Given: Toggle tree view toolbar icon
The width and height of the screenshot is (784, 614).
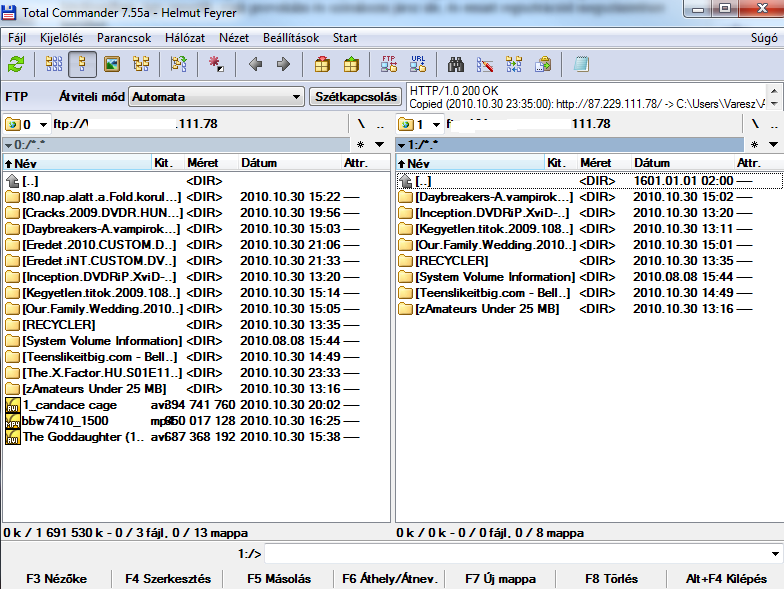Looking at the screenshot, I should pyautogui.click(x=141, y=64).
